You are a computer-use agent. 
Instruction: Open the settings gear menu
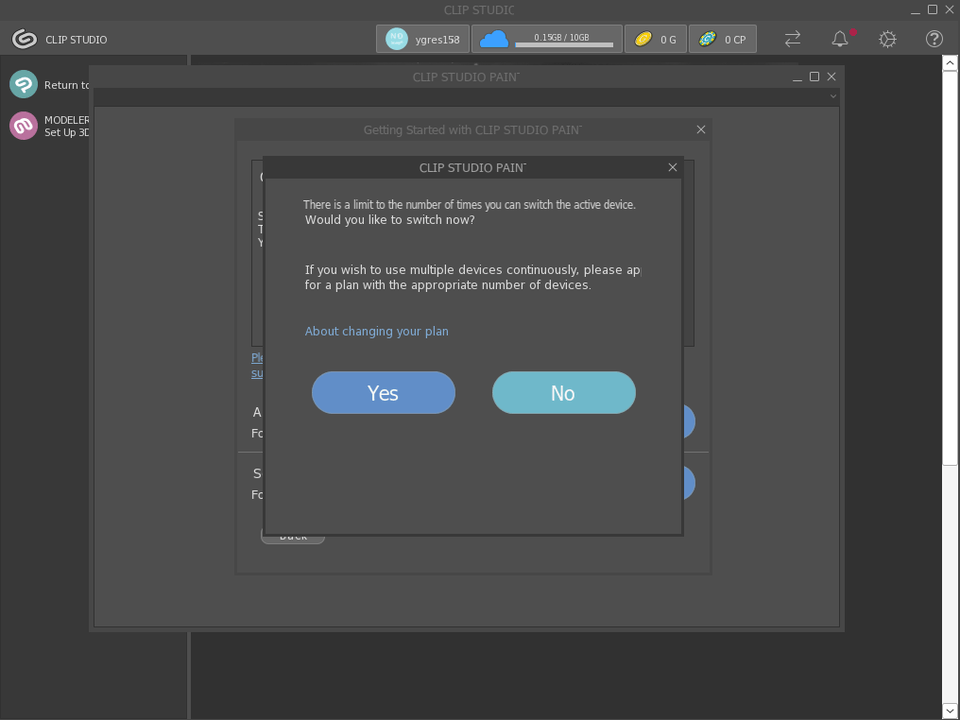pyautogui.click(x=887, y=39)
